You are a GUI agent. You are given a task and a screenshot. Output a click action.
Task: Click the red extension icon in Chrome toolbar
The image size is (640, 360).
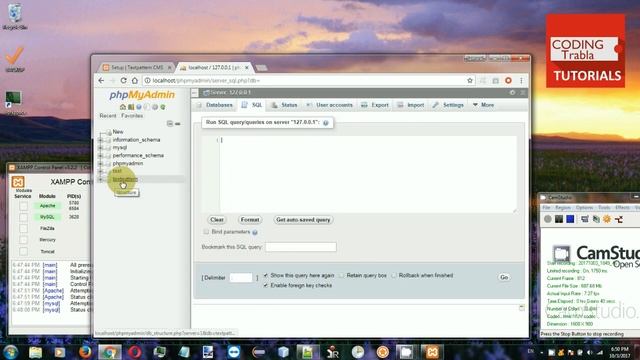pyautogui.click(x=508, y=80)
